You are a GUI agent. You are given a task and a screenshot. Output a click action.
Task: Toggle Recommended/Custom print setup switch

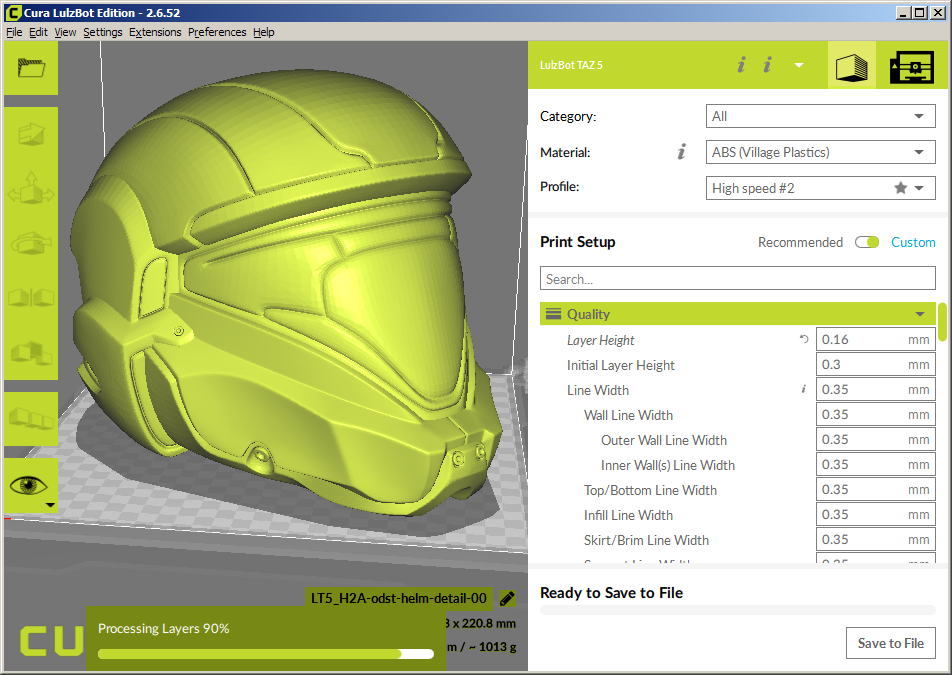pyautogui.click(x=867, y=242)
